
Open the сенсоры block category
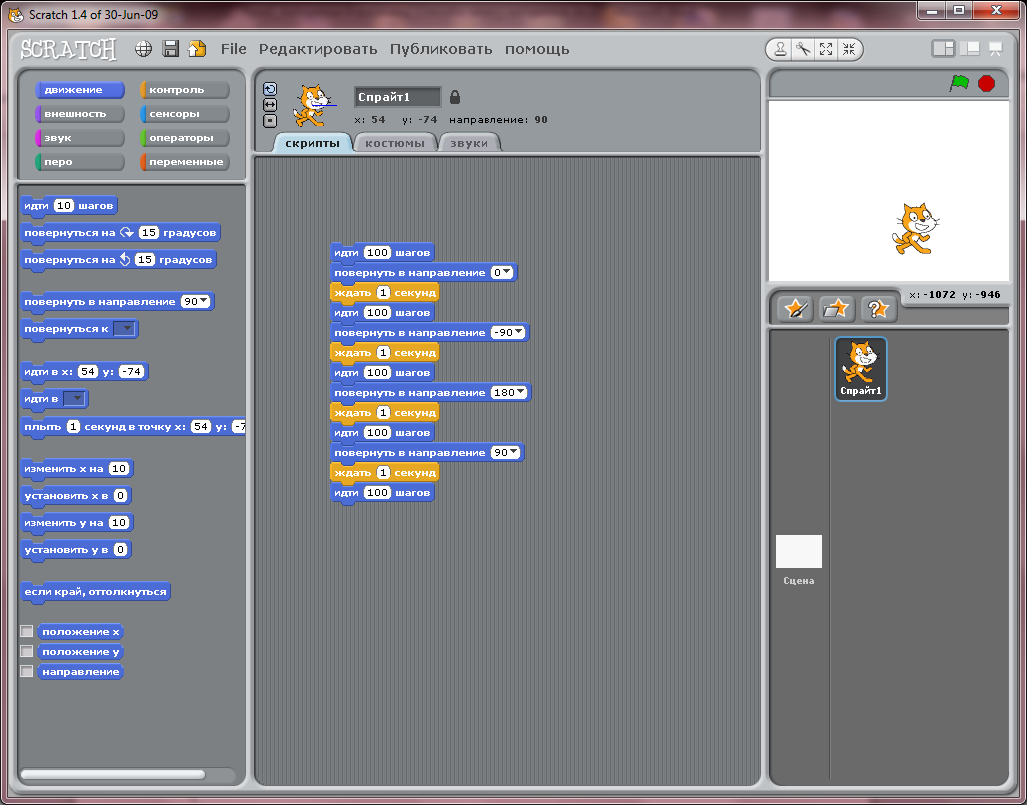[x=185, y=114]
